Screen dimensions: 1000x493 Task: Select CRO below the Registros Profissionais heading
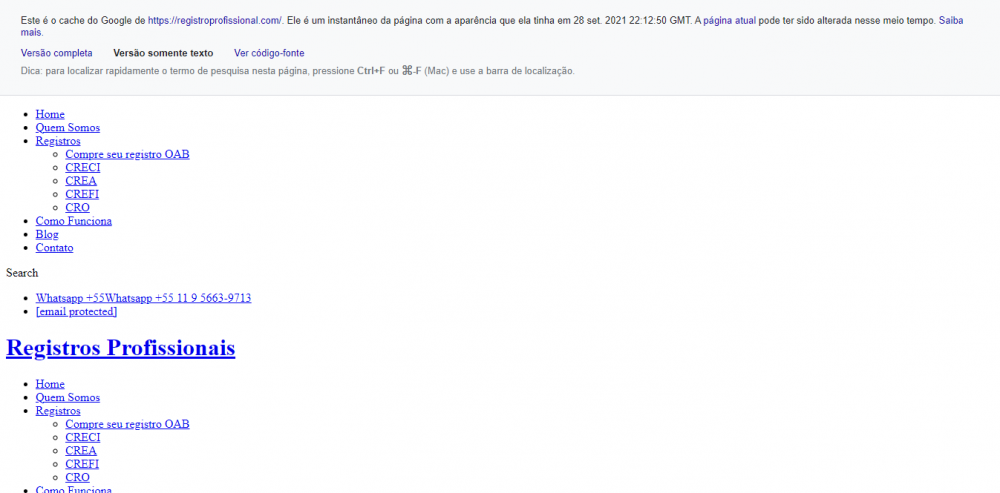(77, 478)
